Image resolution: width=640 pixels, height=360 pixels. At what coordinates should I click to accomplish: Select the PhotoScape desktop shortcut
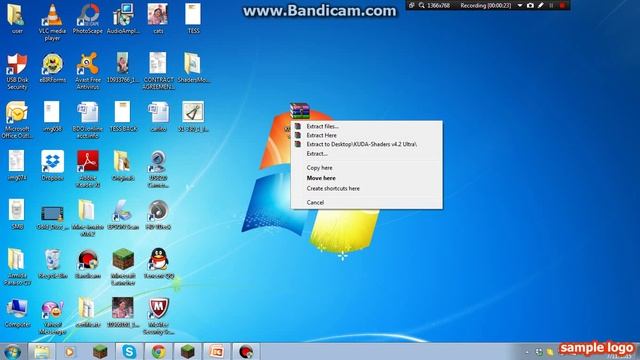(88, 19)
